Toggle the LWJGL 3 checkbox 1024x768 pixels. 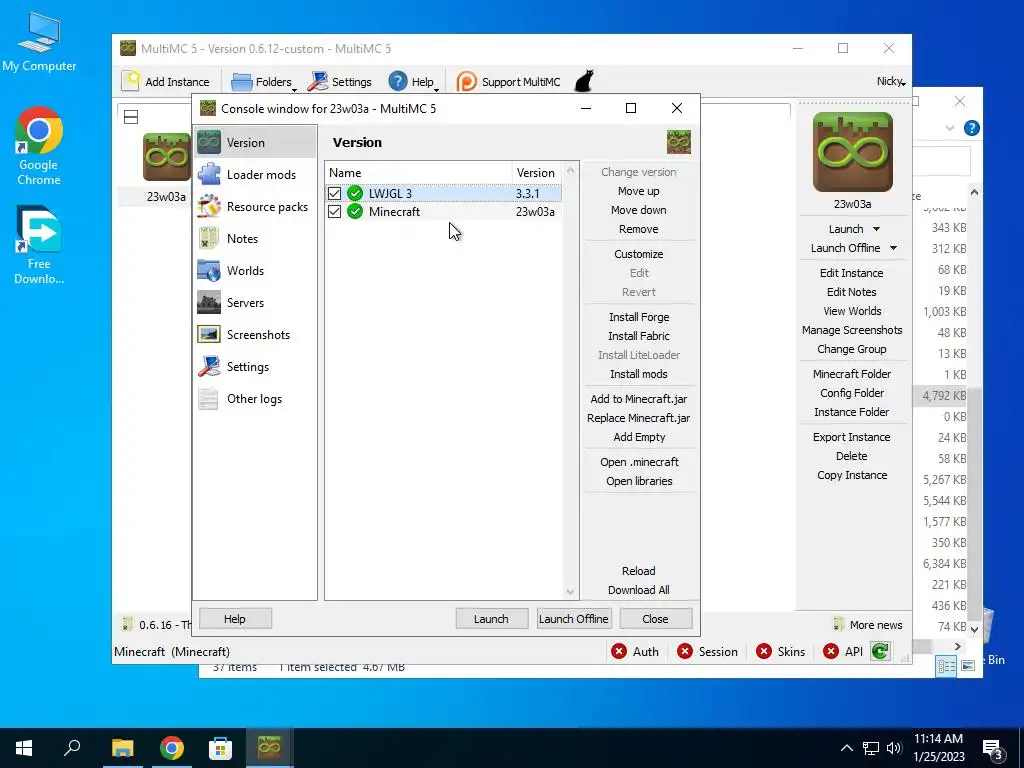coord(334,193)
